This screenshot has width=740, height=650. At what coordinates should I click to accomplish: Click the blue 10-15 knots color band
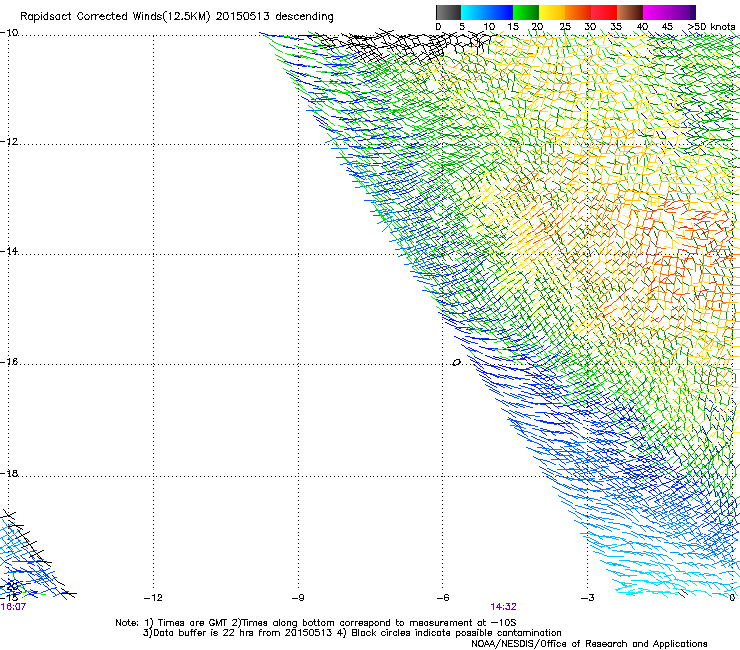(500, 12)
